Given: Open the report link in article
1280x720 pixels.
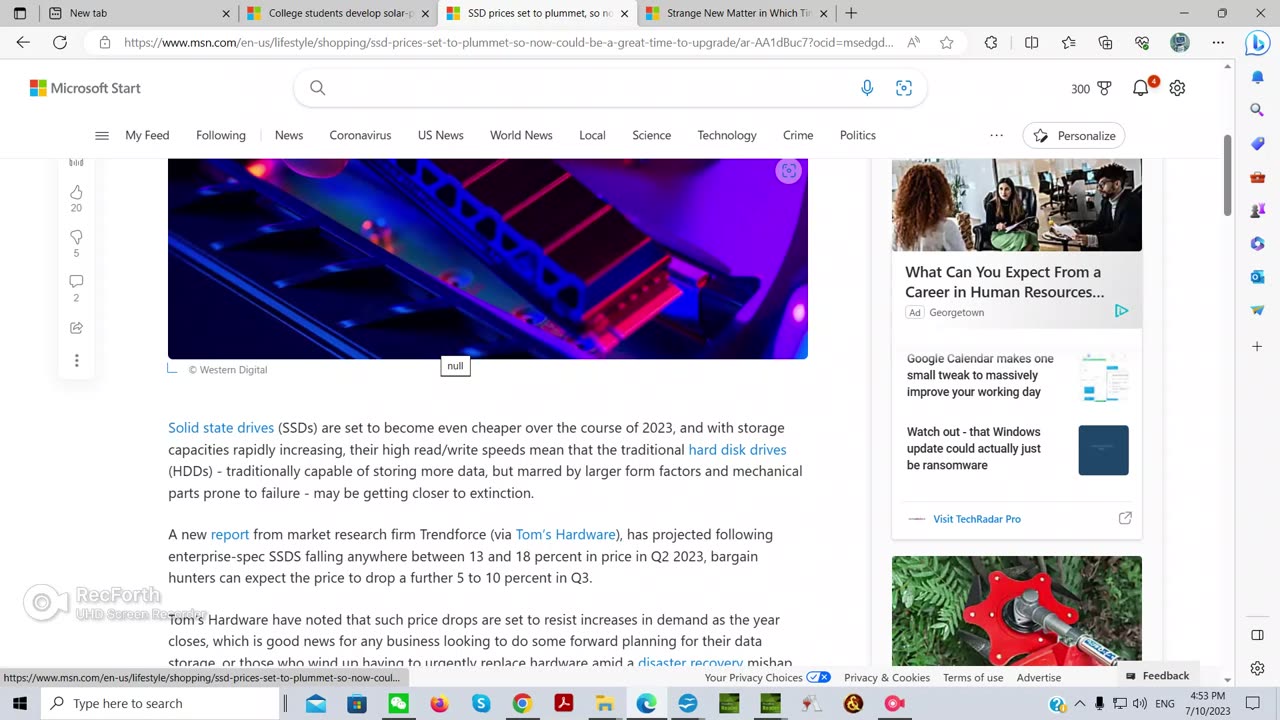Looking at the screenshot, I should (230, 535).
